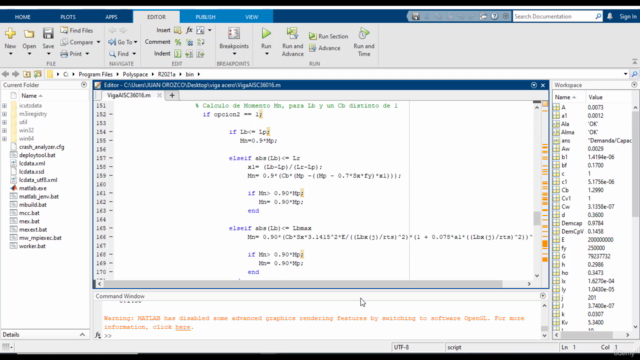This screenshot has width=640, height=360.
Task: Open Command Window actions menu icon
Action: 542,296
